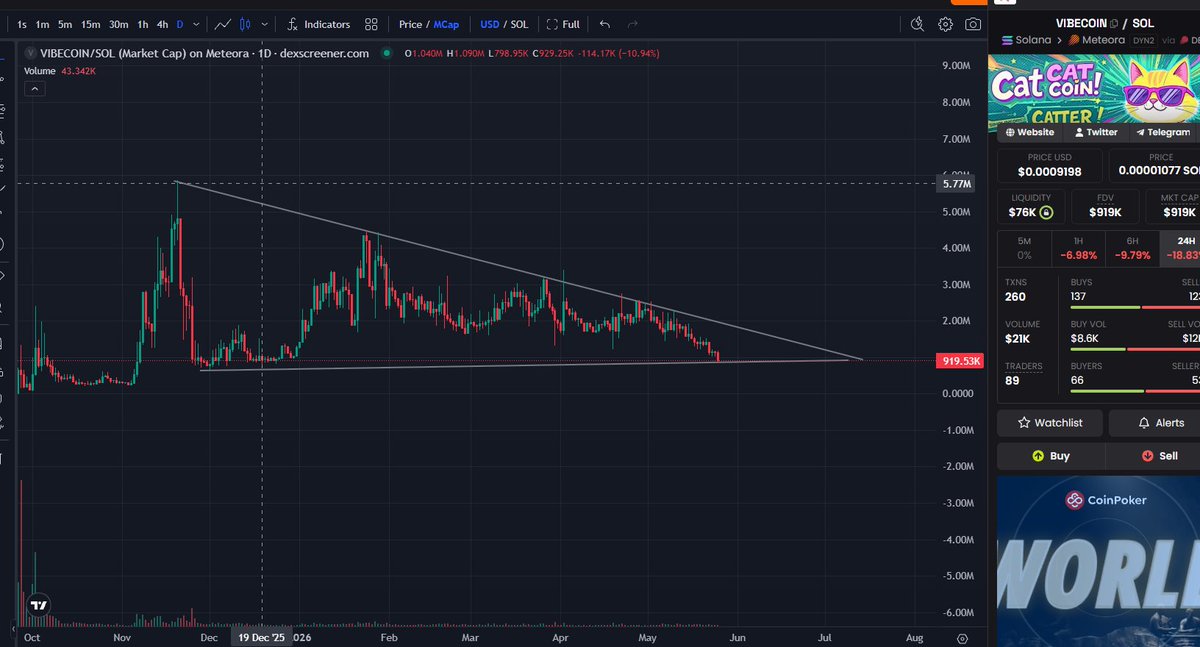1200x647 pixels.
Task: Set chart currency to USD
Action: pyautogui.click(x=489, y=24)
